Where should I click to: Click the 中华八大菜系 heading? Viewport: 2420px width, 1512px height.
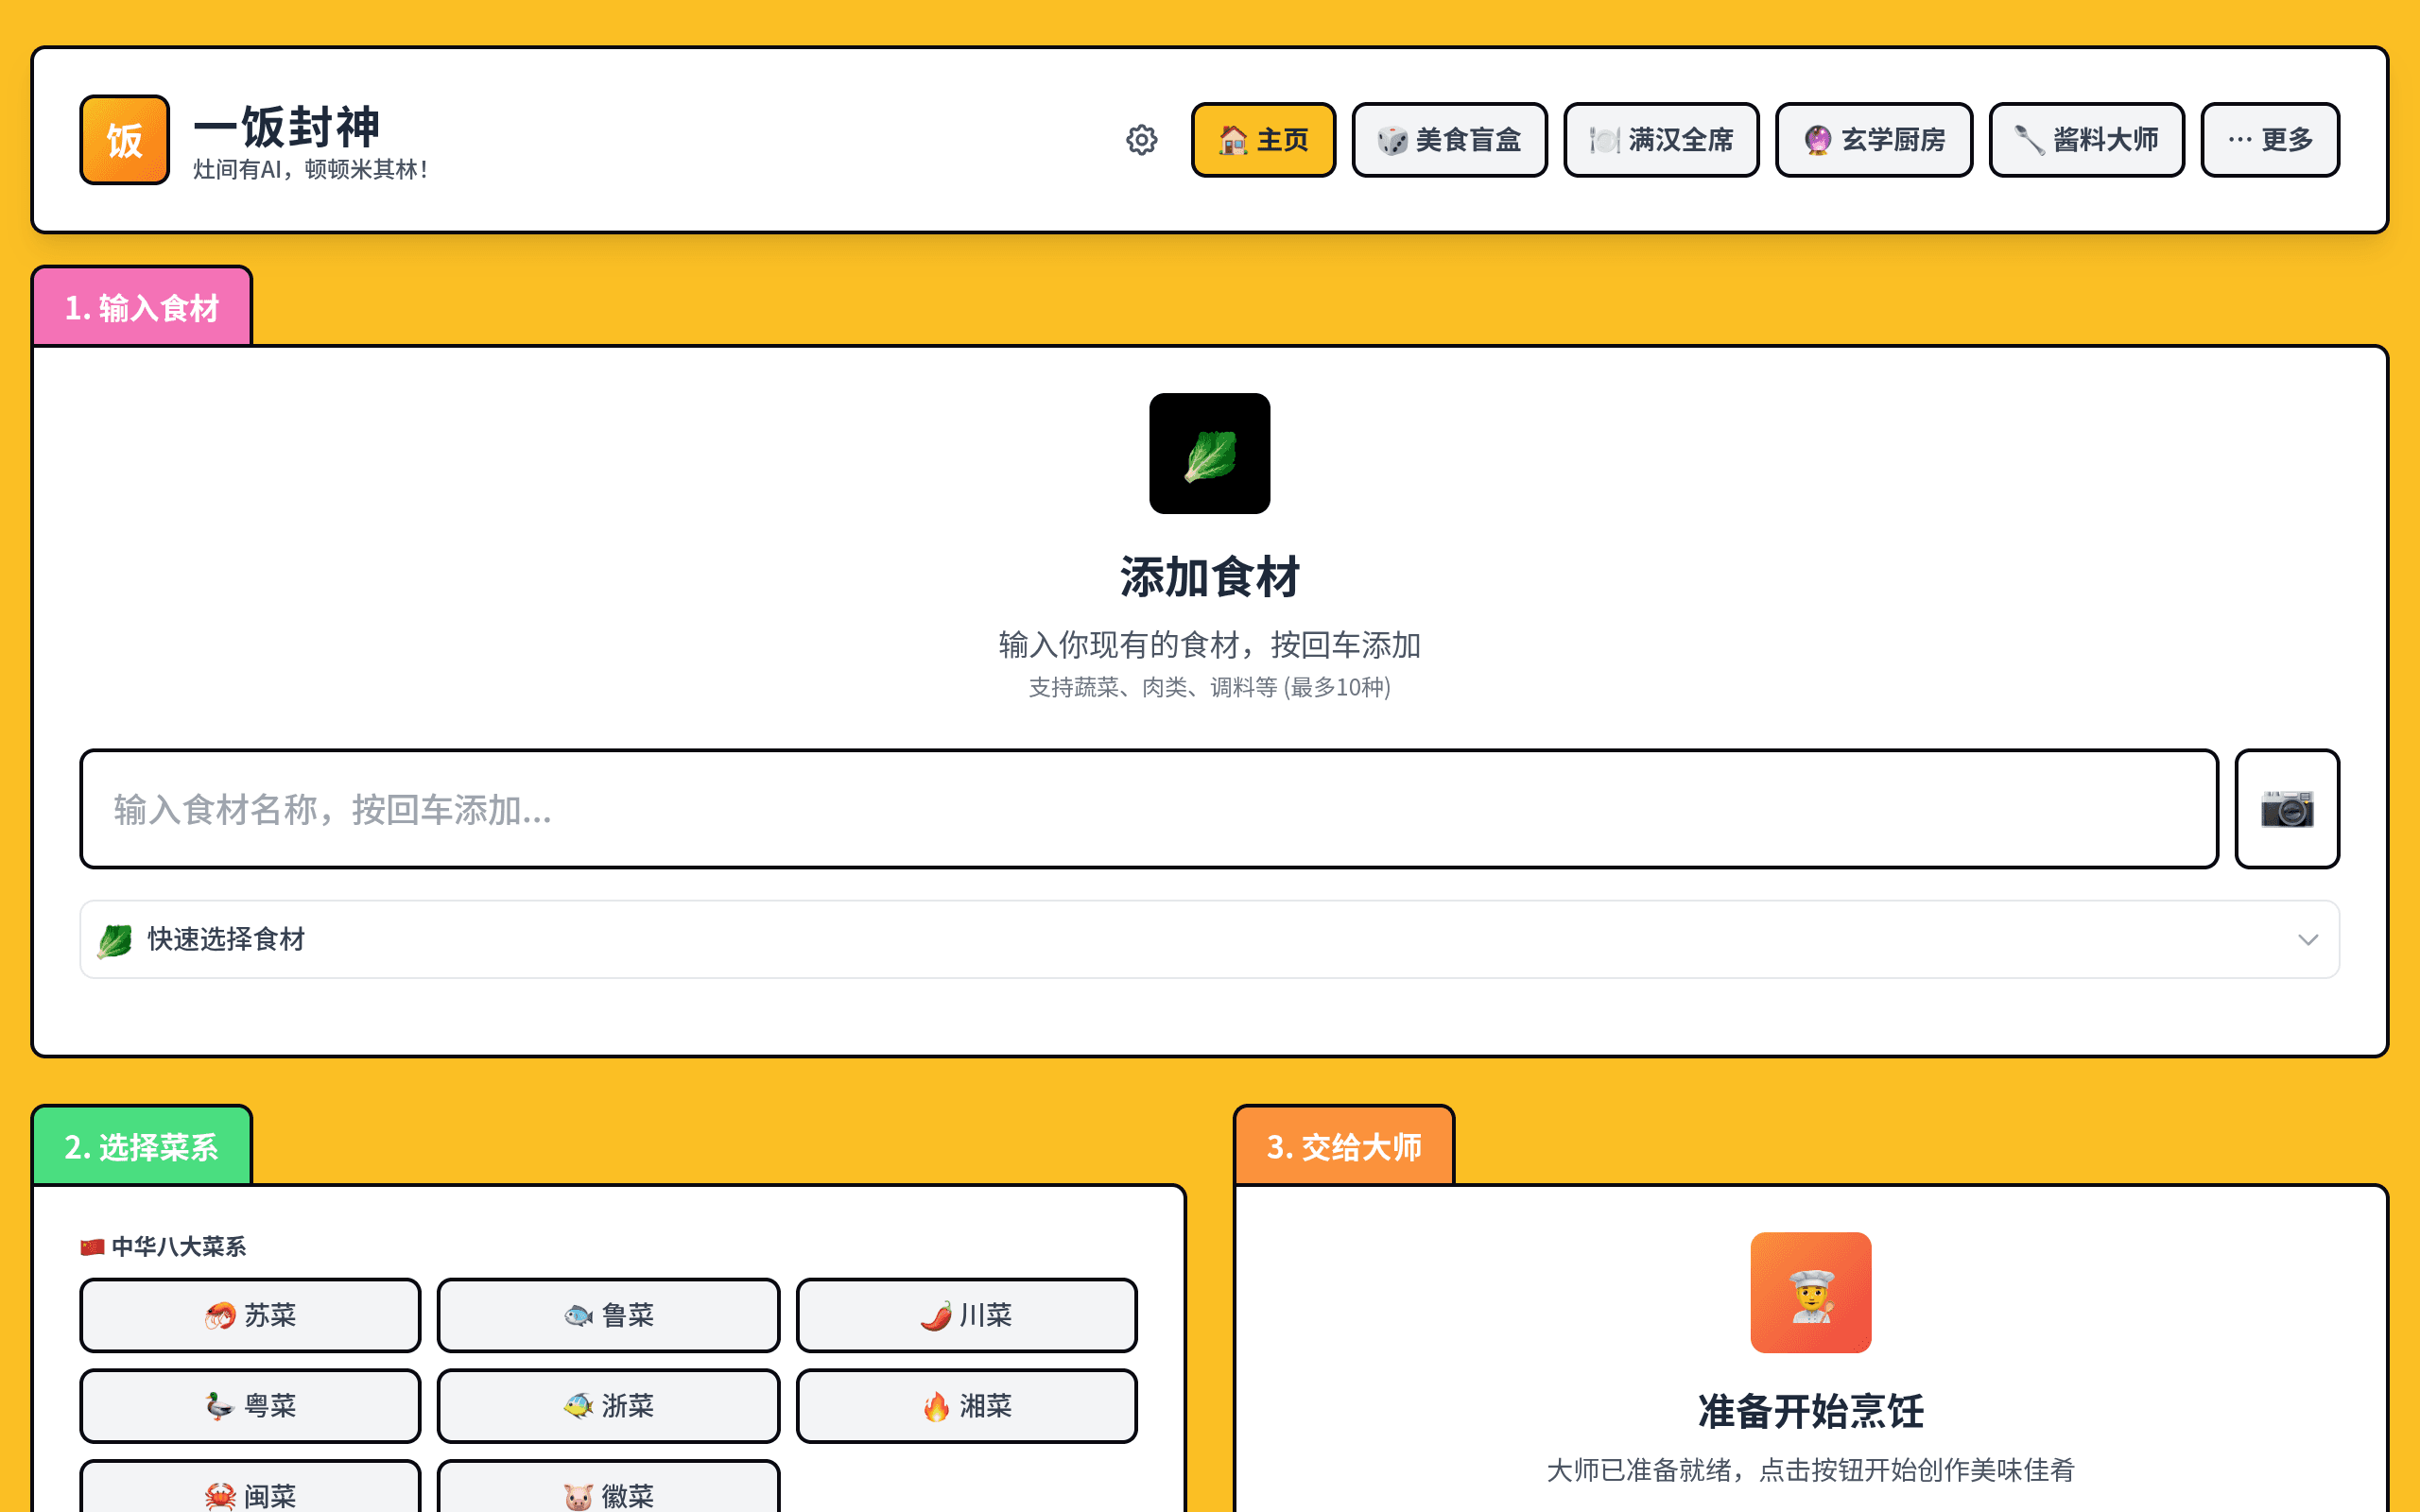coord(163,1246)
